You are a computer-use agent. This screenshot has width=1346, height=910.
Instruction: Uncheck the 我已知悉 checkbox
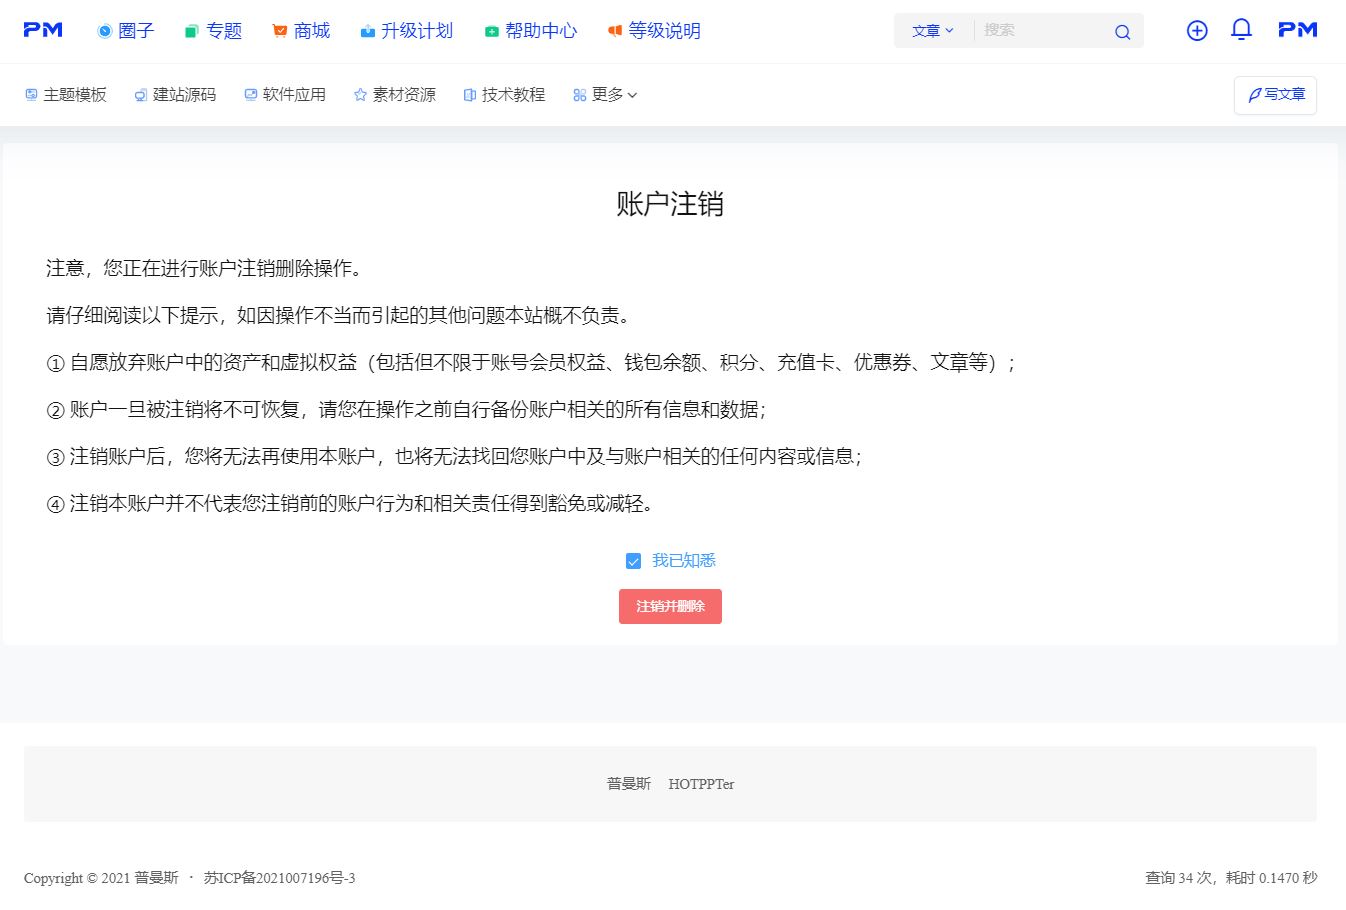coord(633,561)
